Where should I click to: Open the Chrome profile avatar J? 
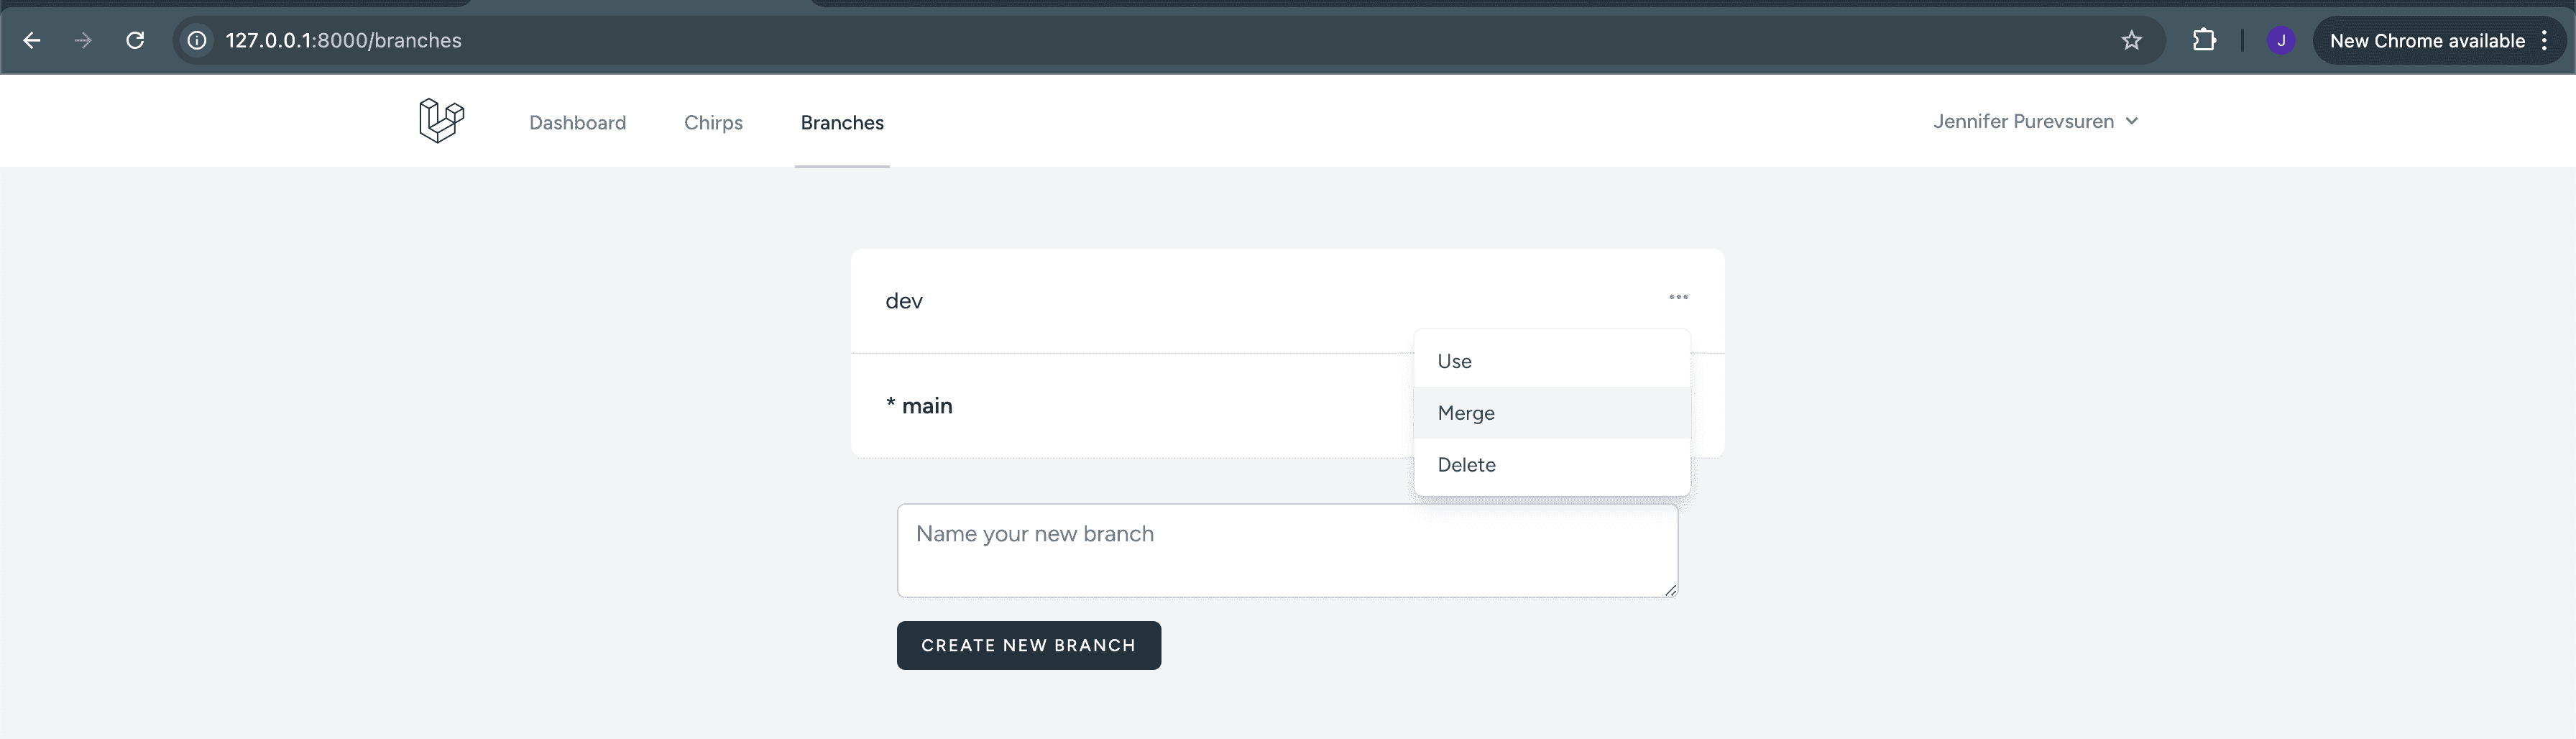(x=2281, y=41)
